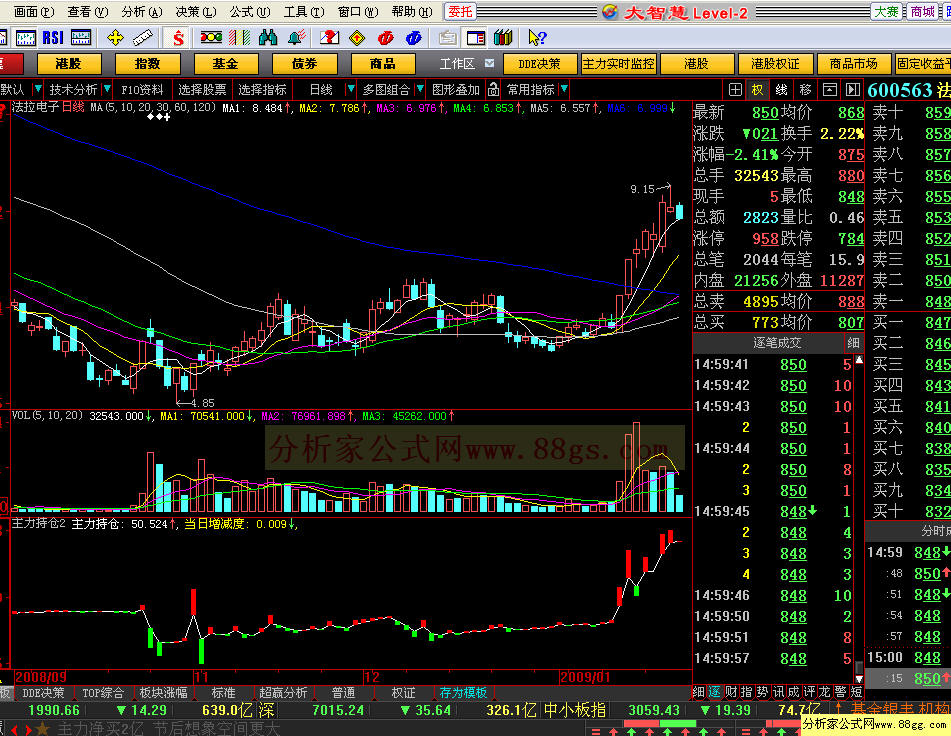Click the 债券 yellow button
This screenshot has width=951, height=736.
[x=304, y=64]
